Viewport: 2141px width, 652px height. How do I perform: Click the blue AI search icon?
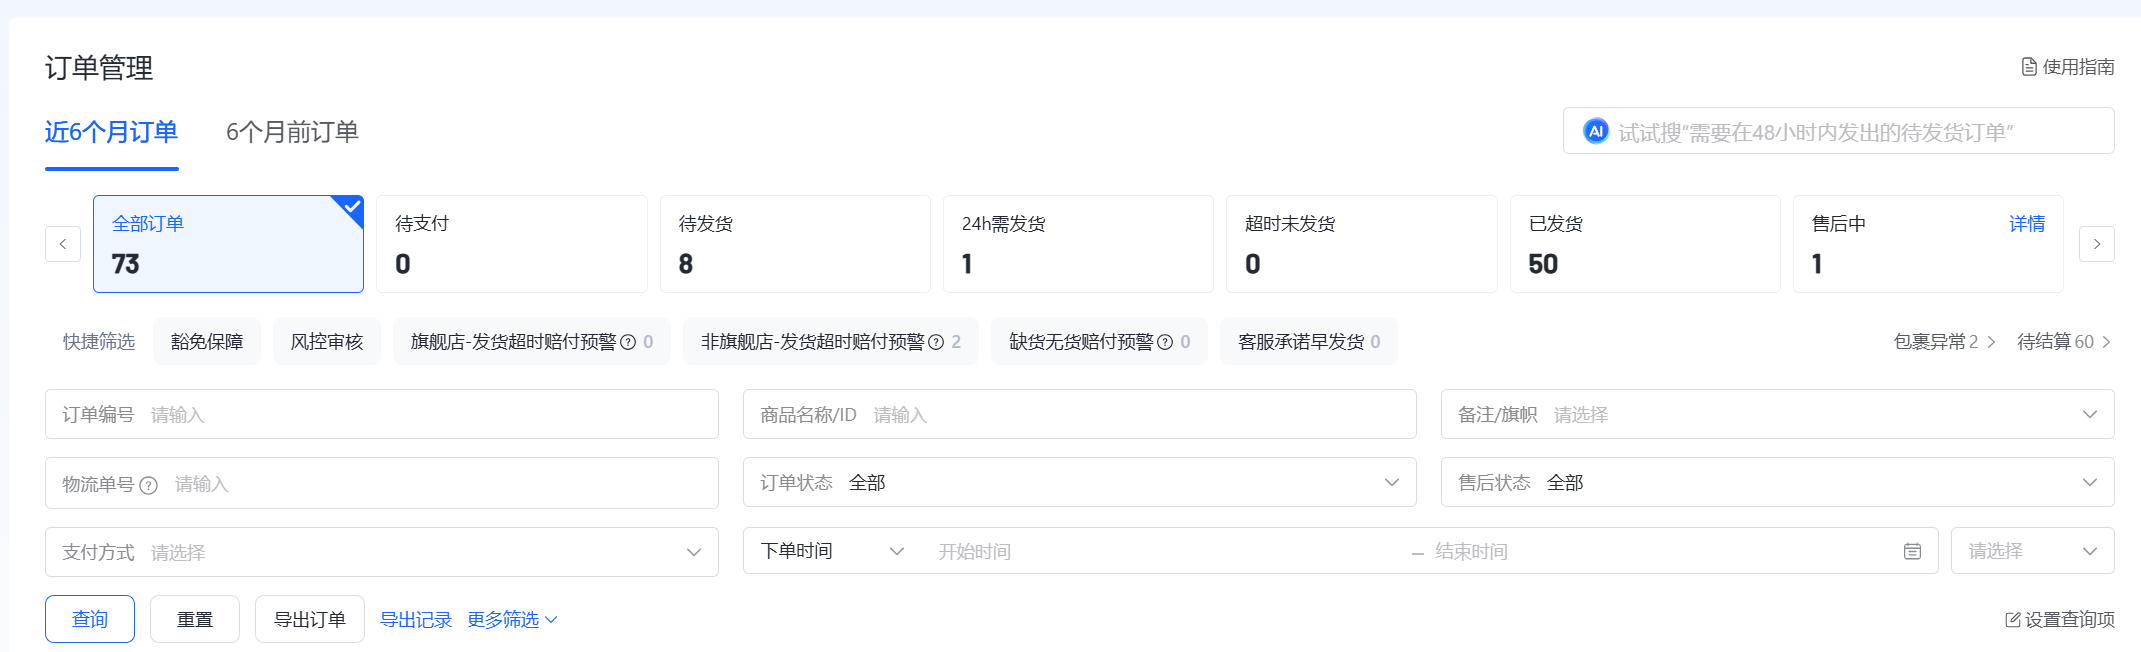coord(1595,132)
